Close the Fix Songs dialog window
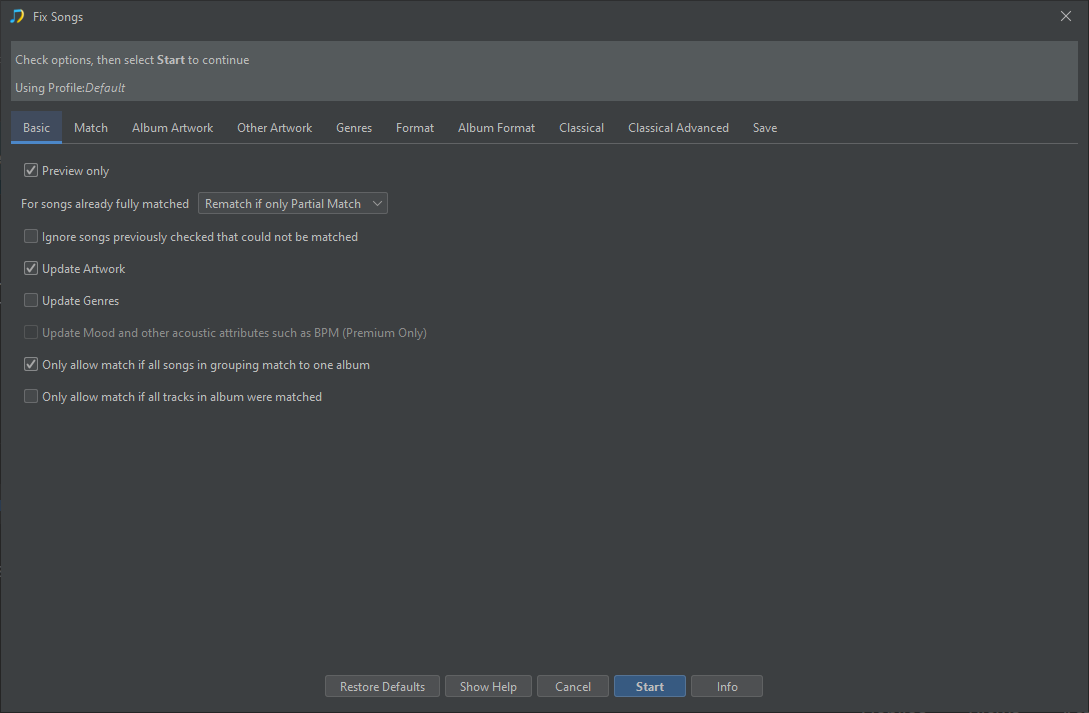Screen dimensions: 1089x713 click(1065, 16)
